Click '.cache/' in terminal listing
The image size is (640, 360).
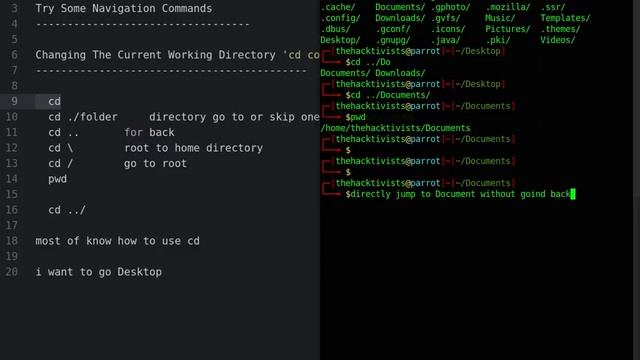pos(338,7)
